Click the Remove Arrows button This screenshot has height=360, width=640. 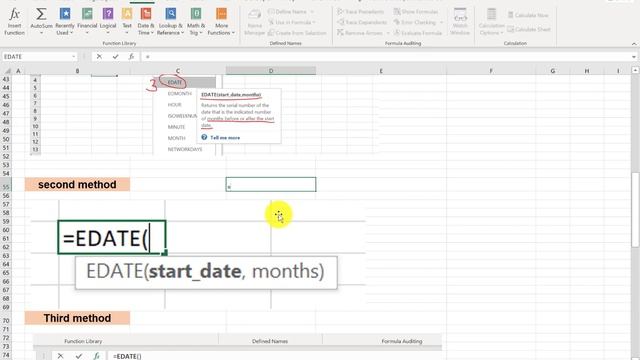(360, 33)
